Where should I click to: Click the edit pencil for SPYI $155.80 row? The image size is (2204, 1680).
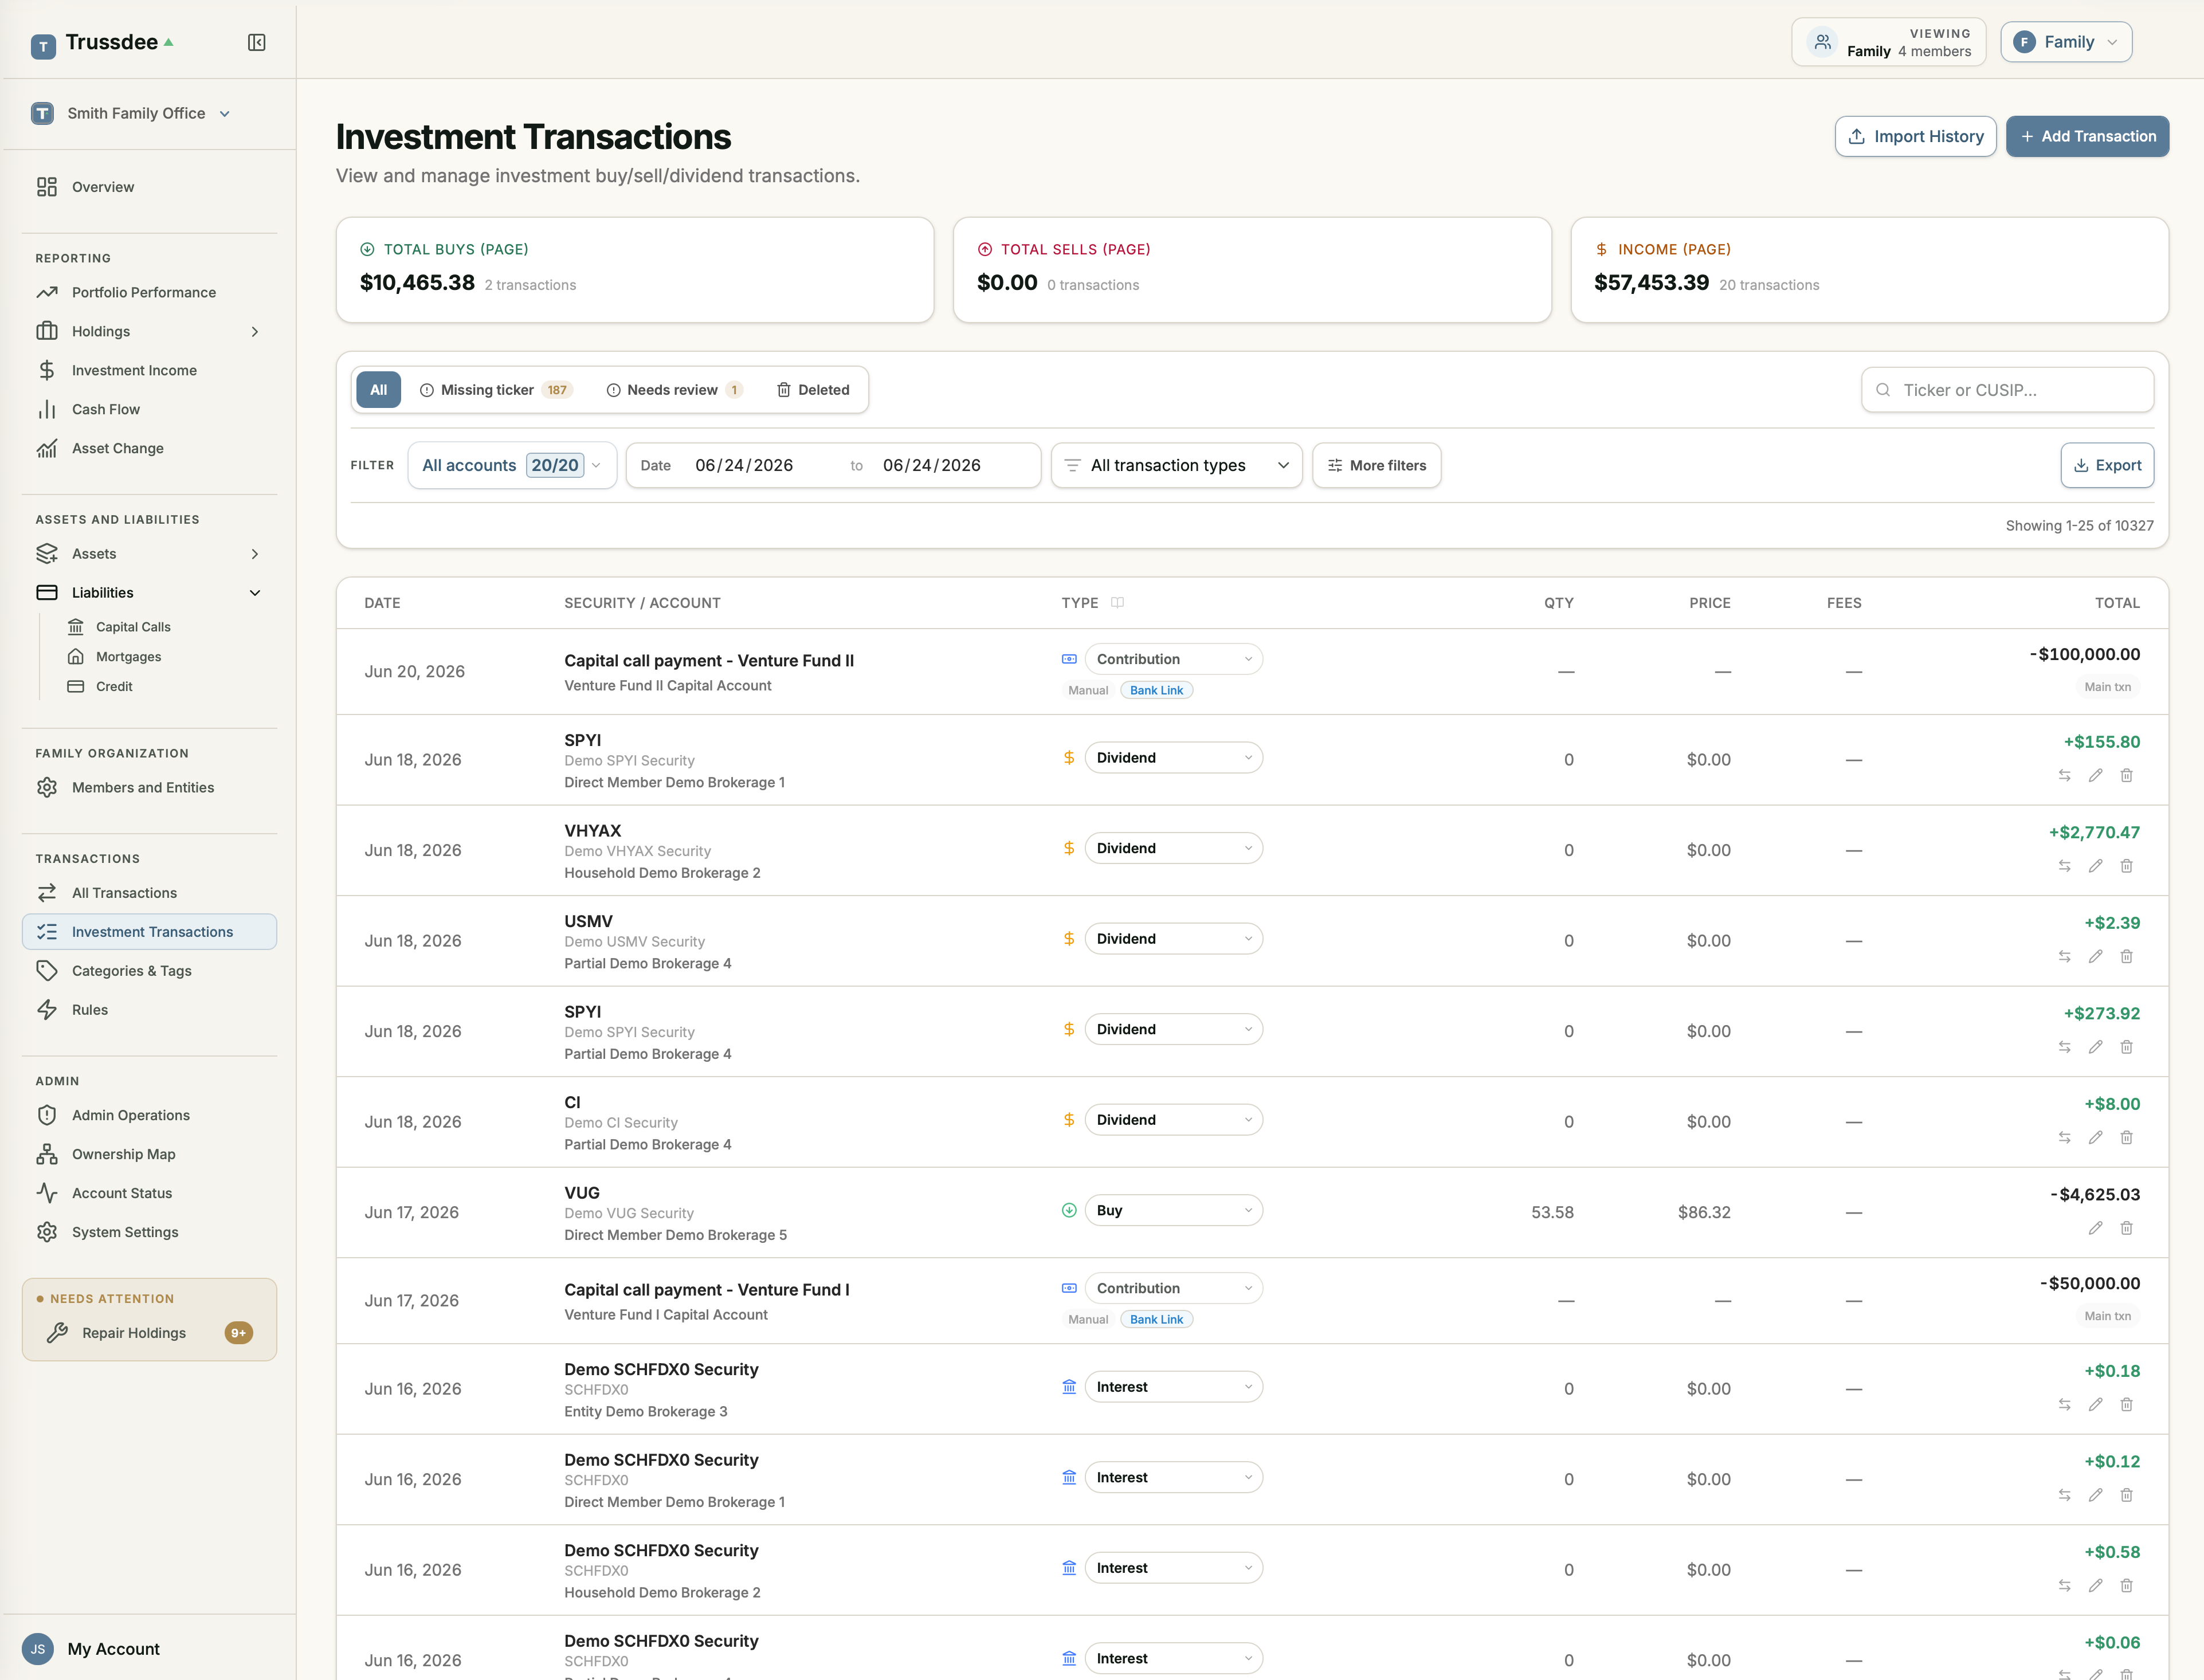[x=2095, y=775]
